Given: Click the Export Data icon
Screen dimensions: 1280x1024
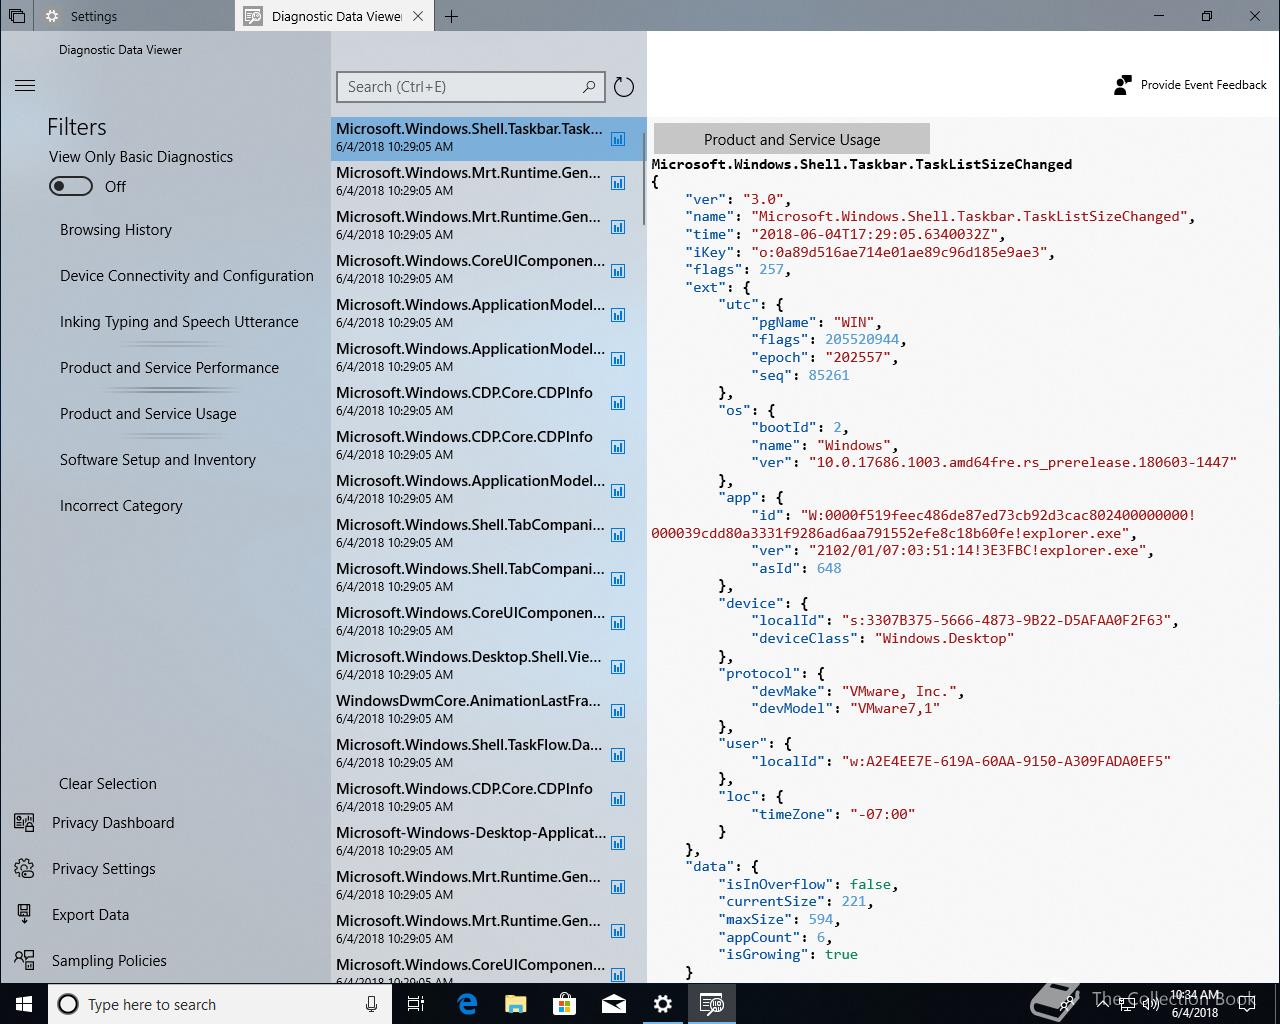Looking at the screenshot, I should (24, 914).
